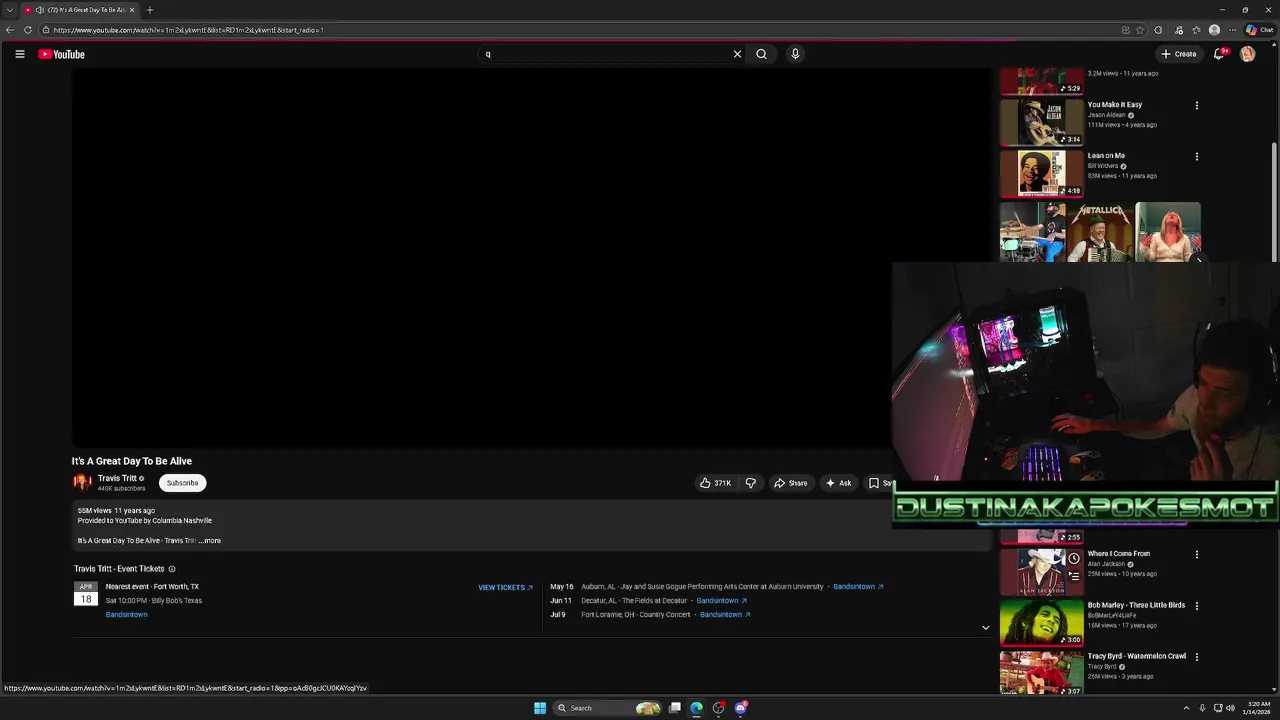1280x720 pixels.
Task: Click the magnifier search button
Action: (761, 54)
